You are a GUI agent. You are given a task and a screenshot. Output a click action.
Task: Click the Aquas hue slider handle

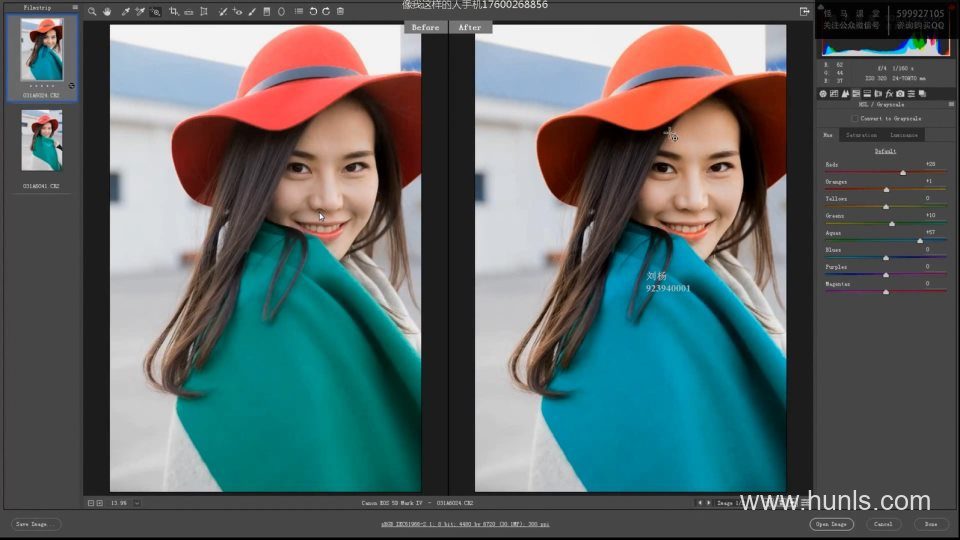(920, 240)
